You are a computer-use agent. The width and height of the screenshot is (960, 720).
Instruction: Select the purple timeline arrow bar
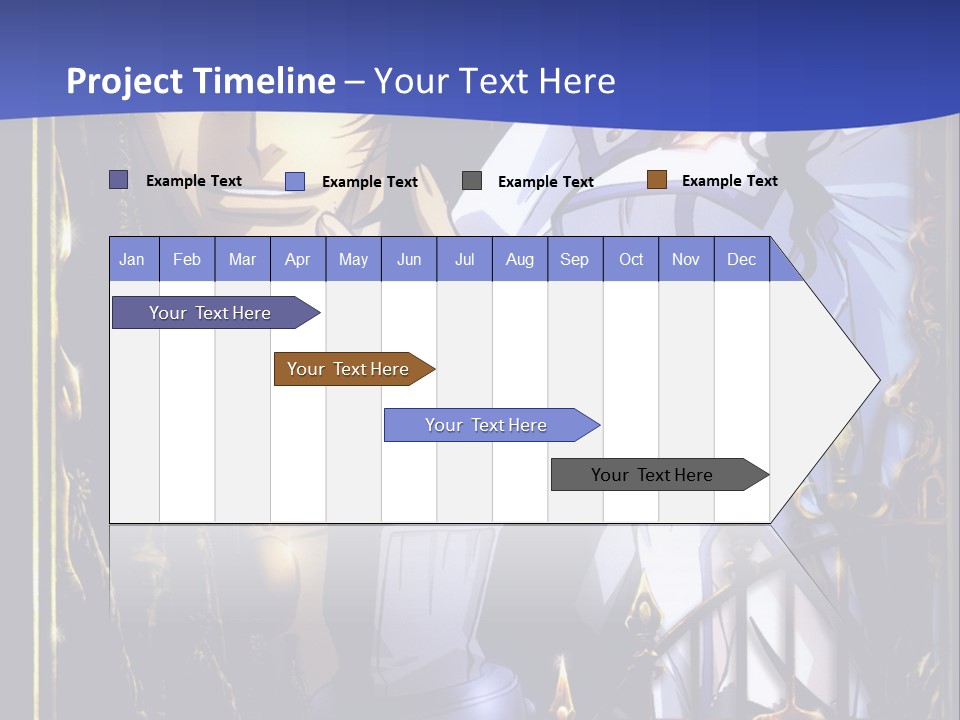210,313
